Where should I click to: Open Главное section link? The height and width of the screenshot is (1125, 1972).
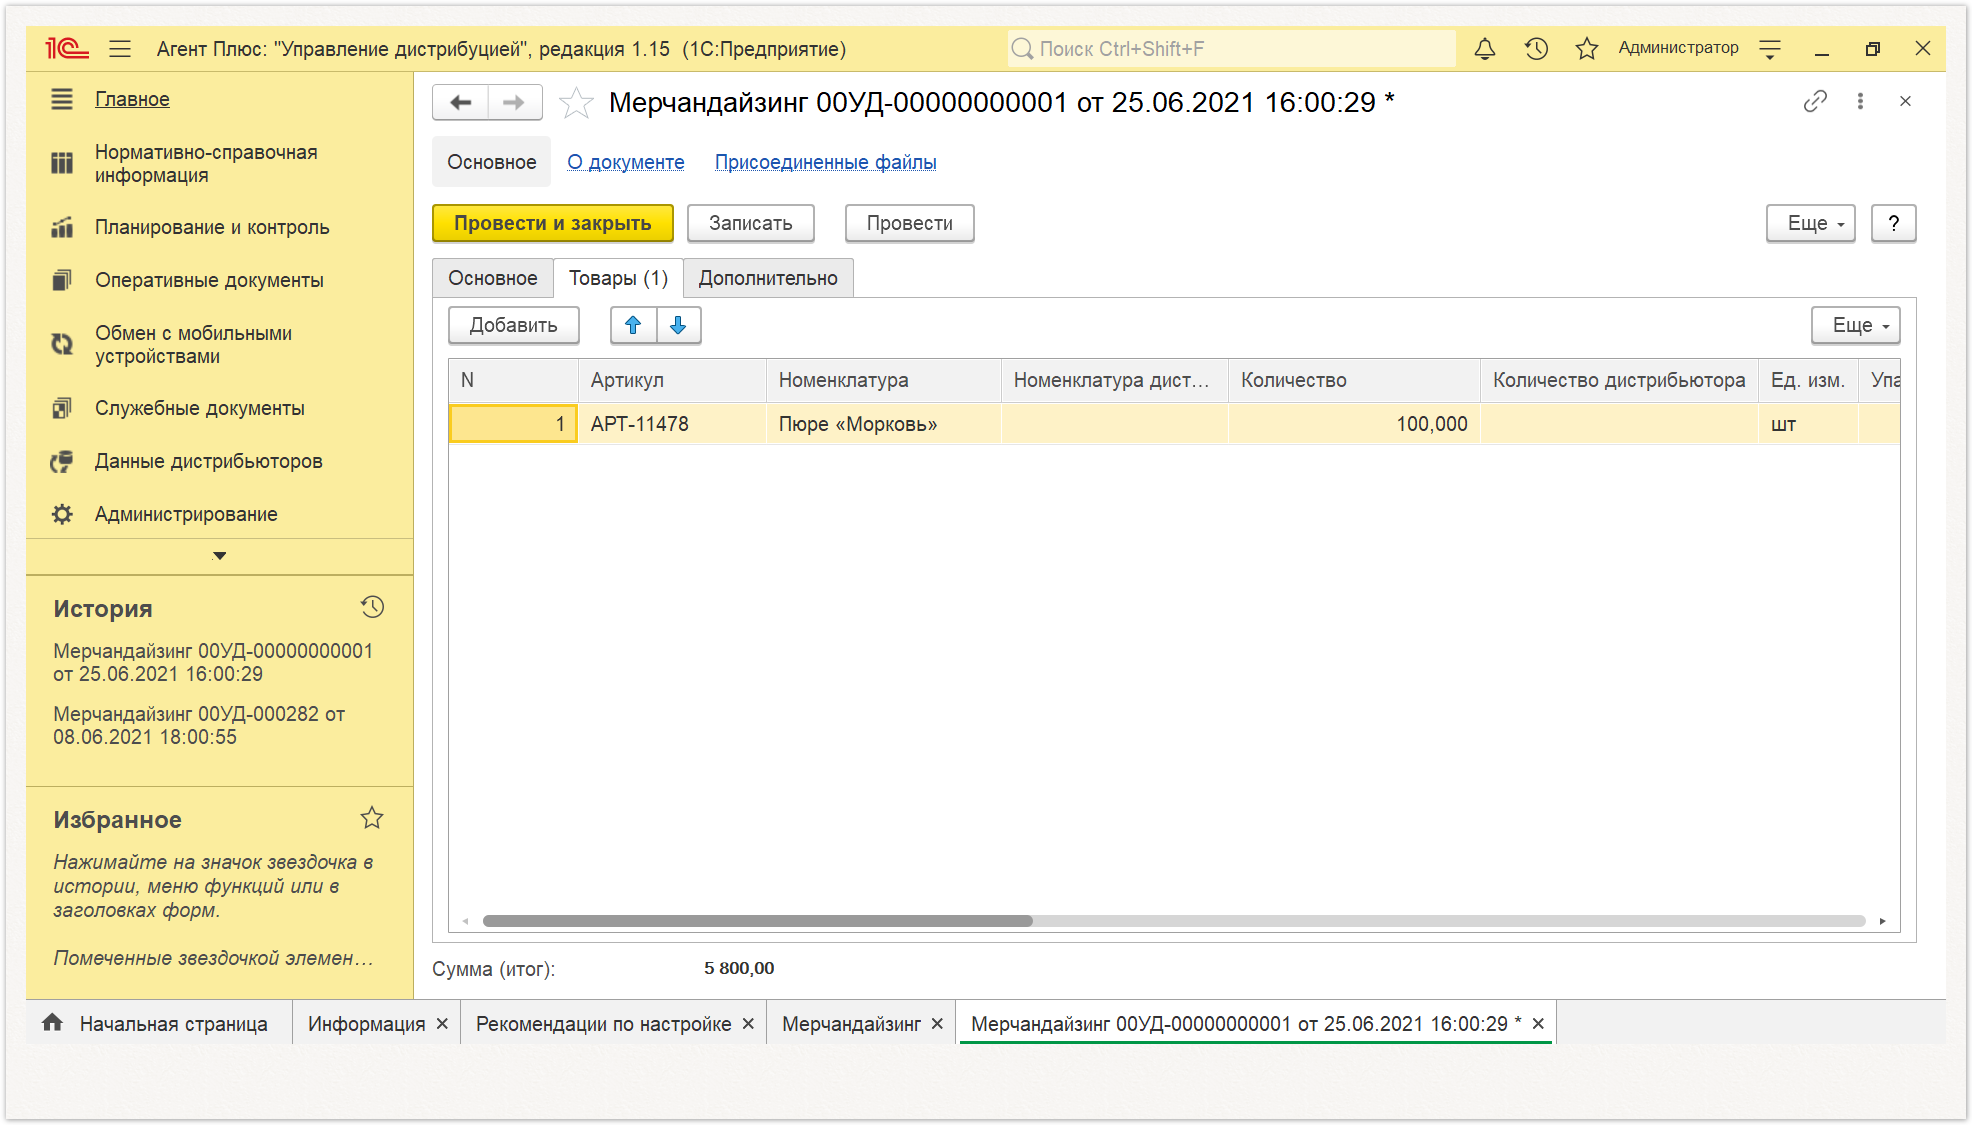pyautogui.click(x=132, y=99)
